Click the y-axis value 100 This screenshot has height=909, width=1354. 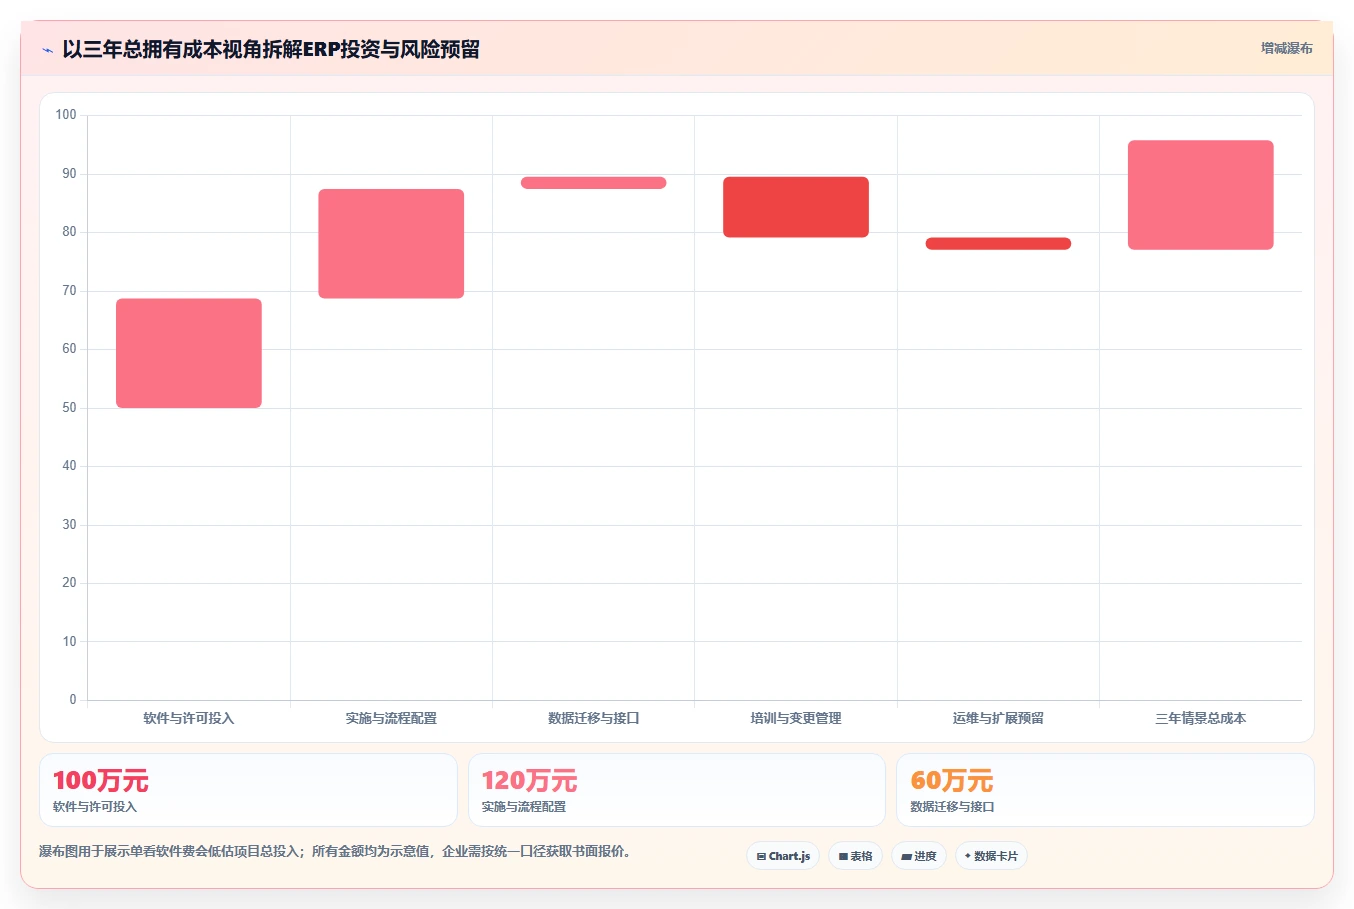coord(66,115)
